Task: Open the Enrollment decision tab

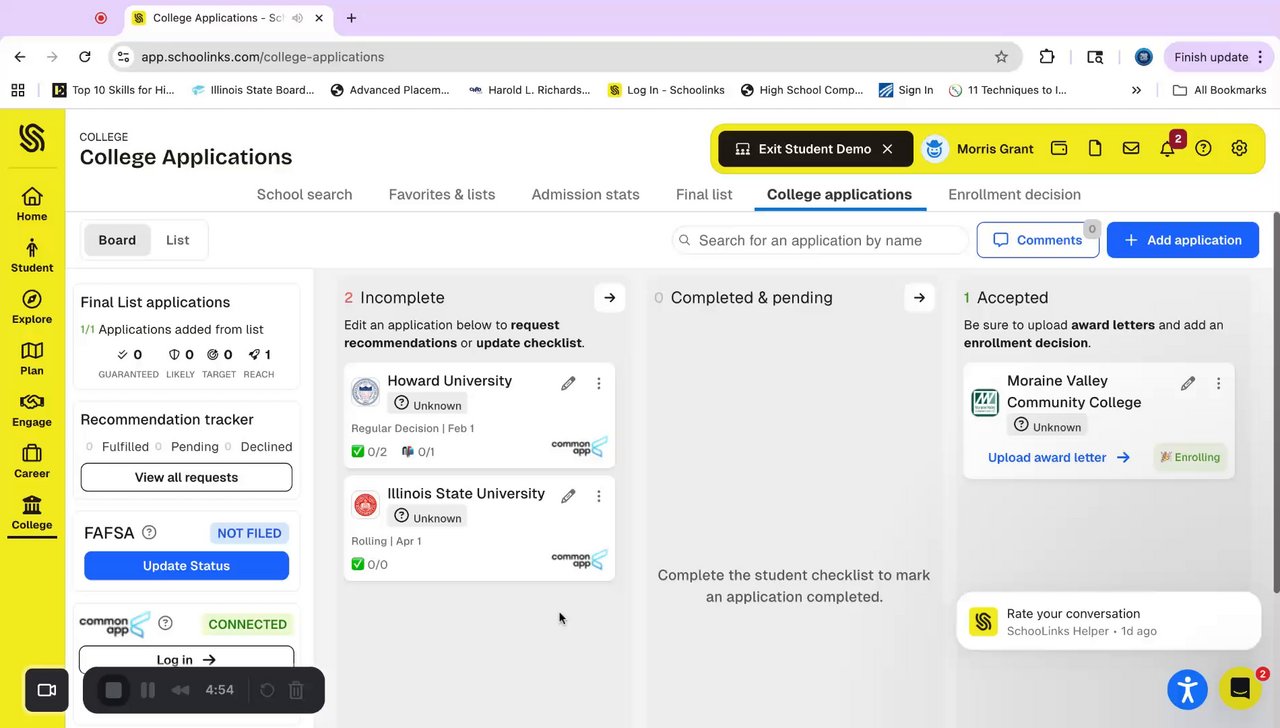Action: pyautogui.click(x=1014, y=194)
